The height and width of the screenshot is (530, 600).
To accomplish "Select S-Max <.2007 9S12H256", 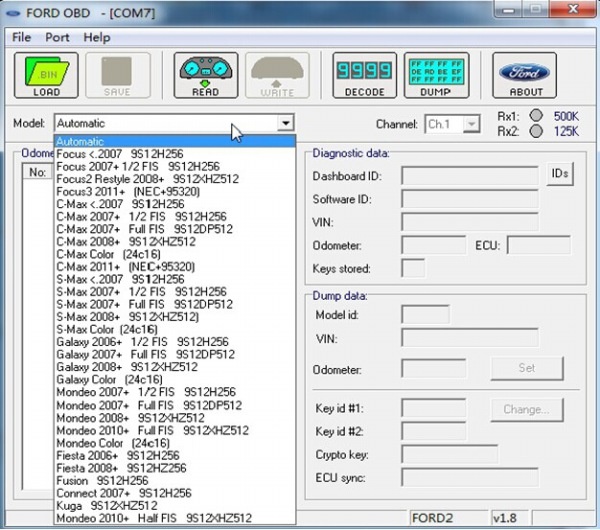I will pyautogui.click(x=175, y=279).
